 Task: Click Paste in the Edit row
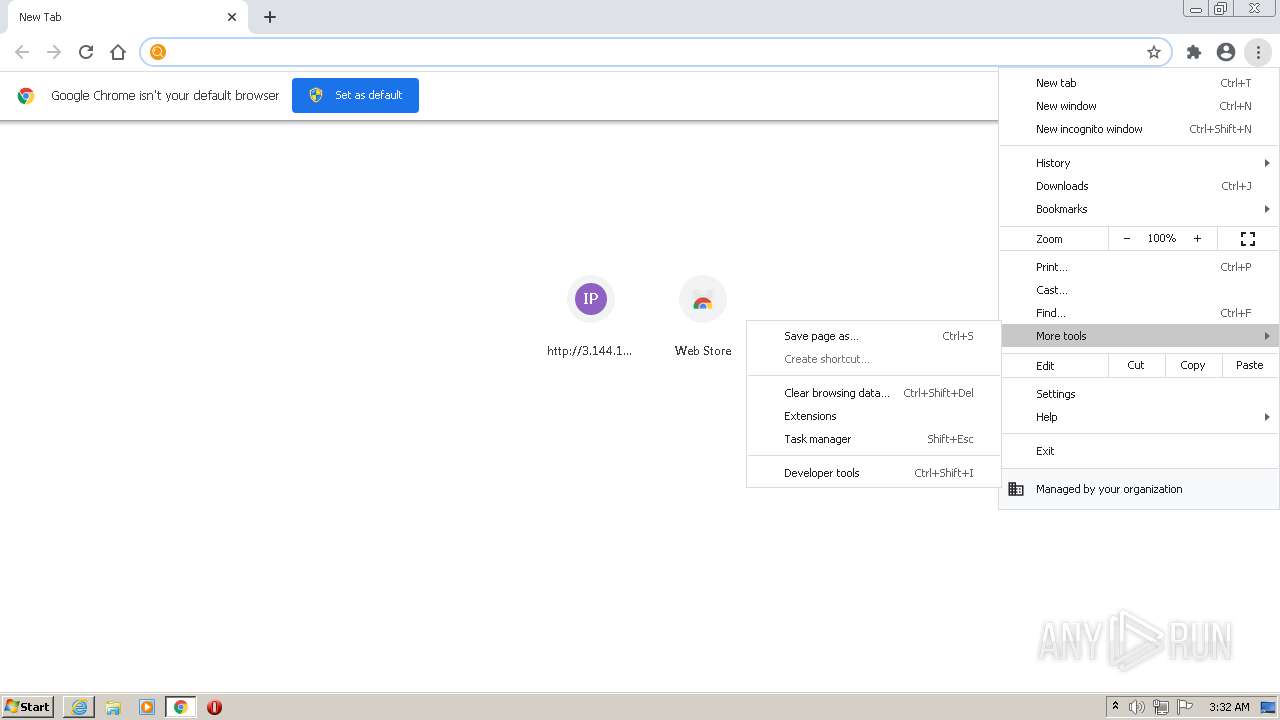[1250, 365]
